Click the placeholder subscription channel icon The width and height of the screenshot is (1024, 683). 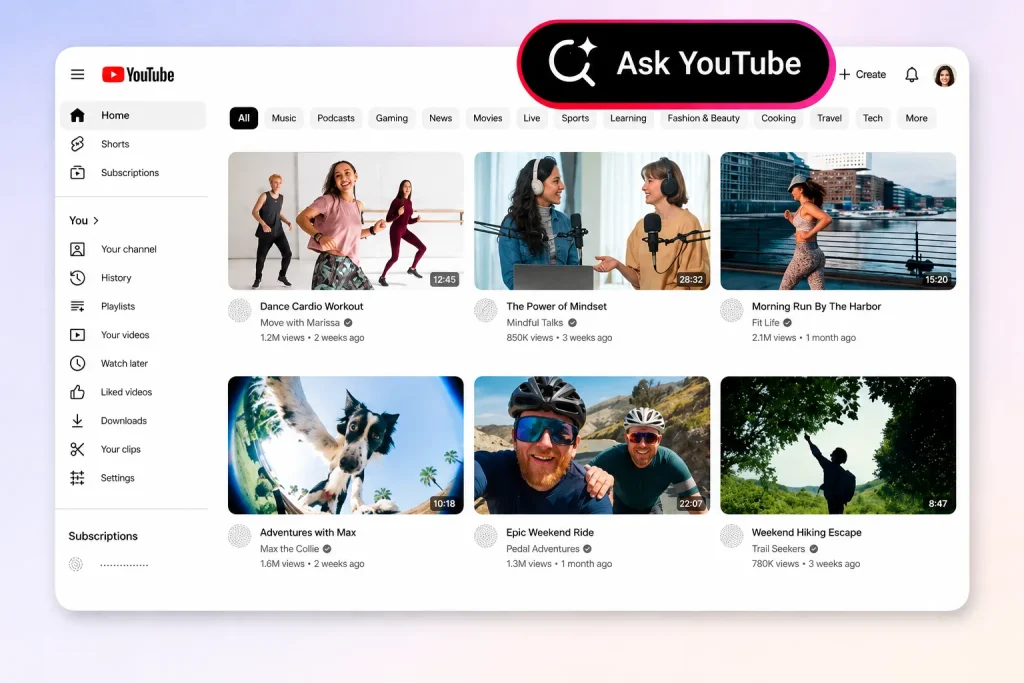[76, 564]
